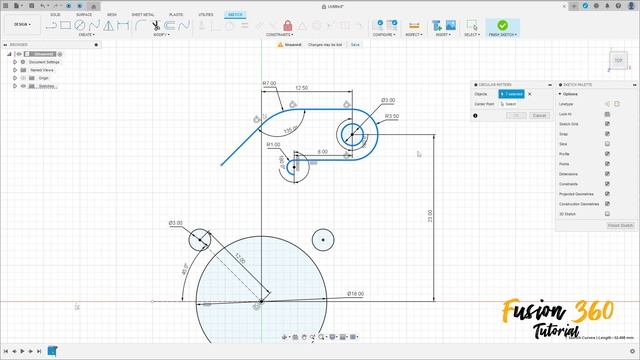Viewport: 640px width, 360px height.
Task: Switch to the Sheet Metal tab
Action: [143, 15]
